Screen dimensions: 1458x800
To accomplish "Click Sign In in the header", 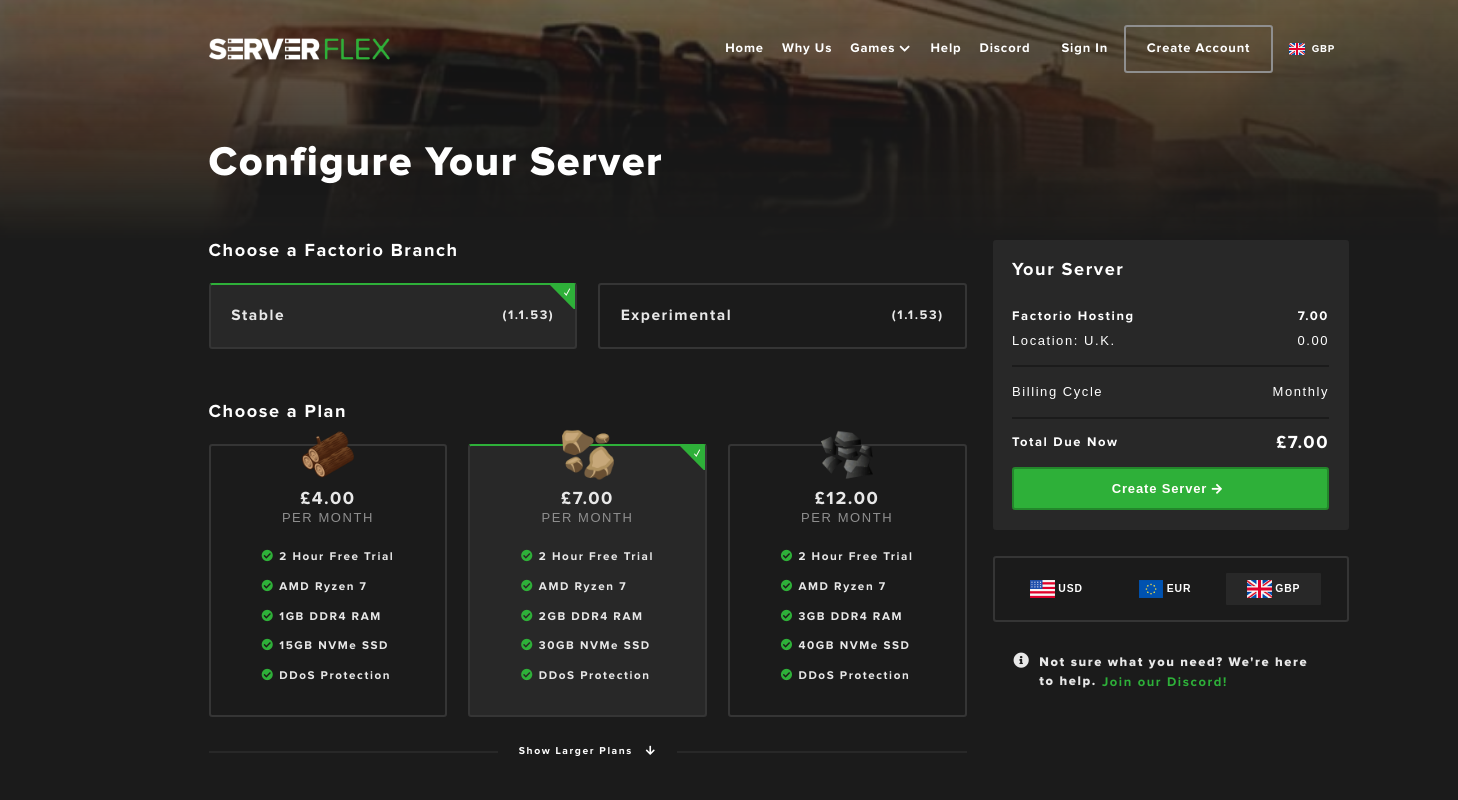I will (x=1084, y=48).
